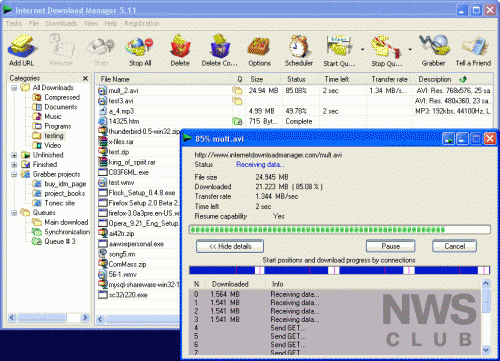Viewport: 500px width, 361px height.
Task: Click the connections list scroll up arrow
Action: pos(486,284)
